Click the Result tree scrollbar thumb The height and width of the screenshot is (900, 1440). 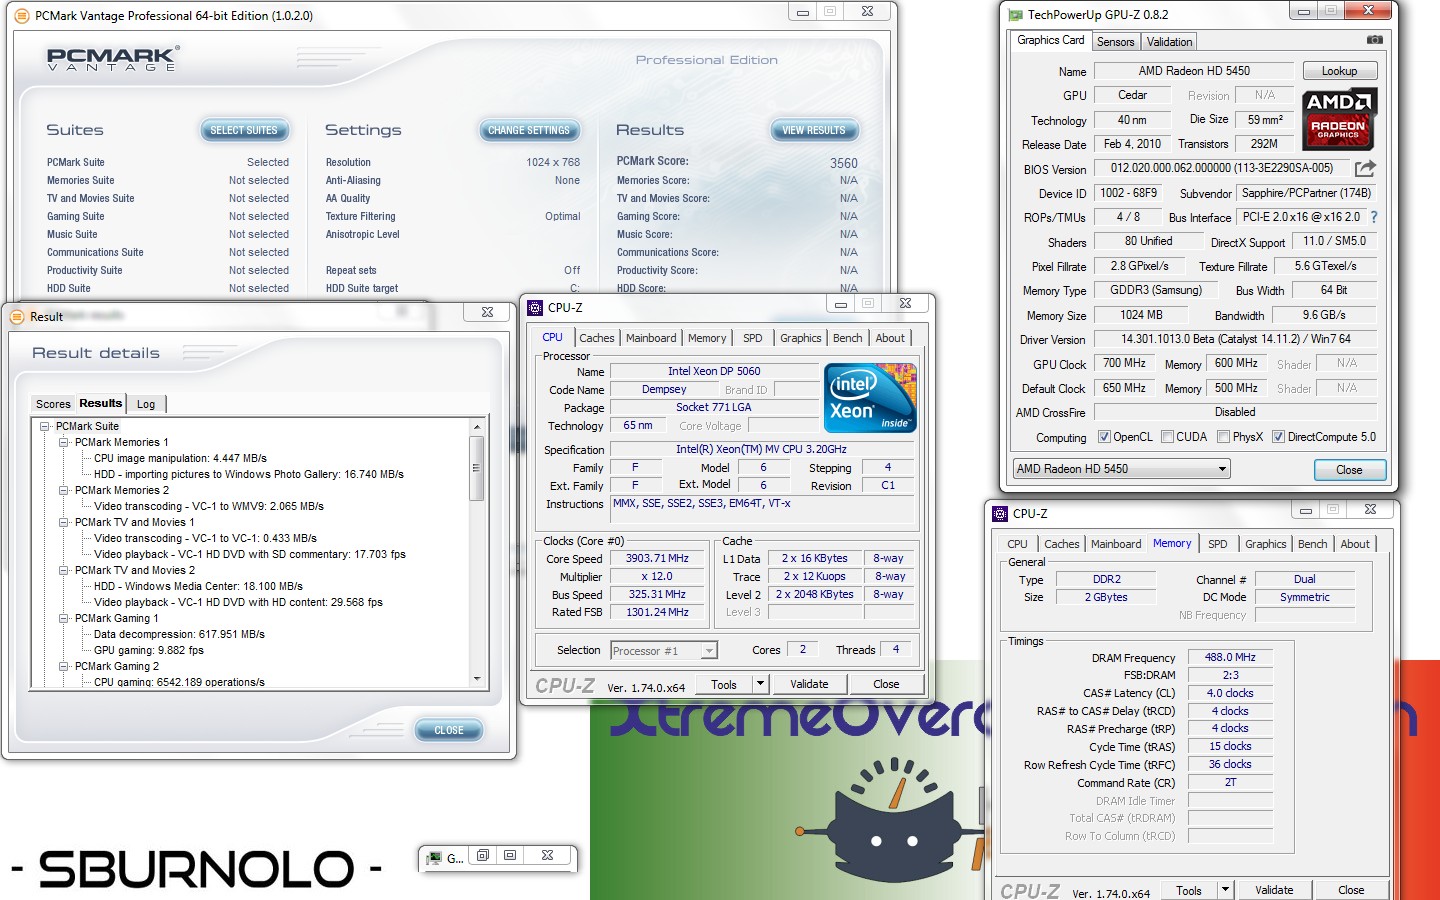pos(477,467)
